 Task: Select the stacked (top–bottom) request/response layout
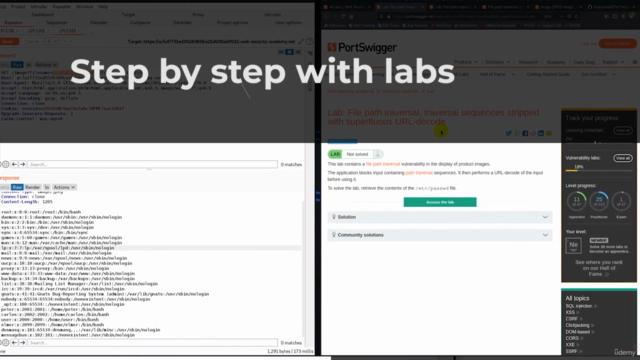pyautogui.click(x=289, y=52)
